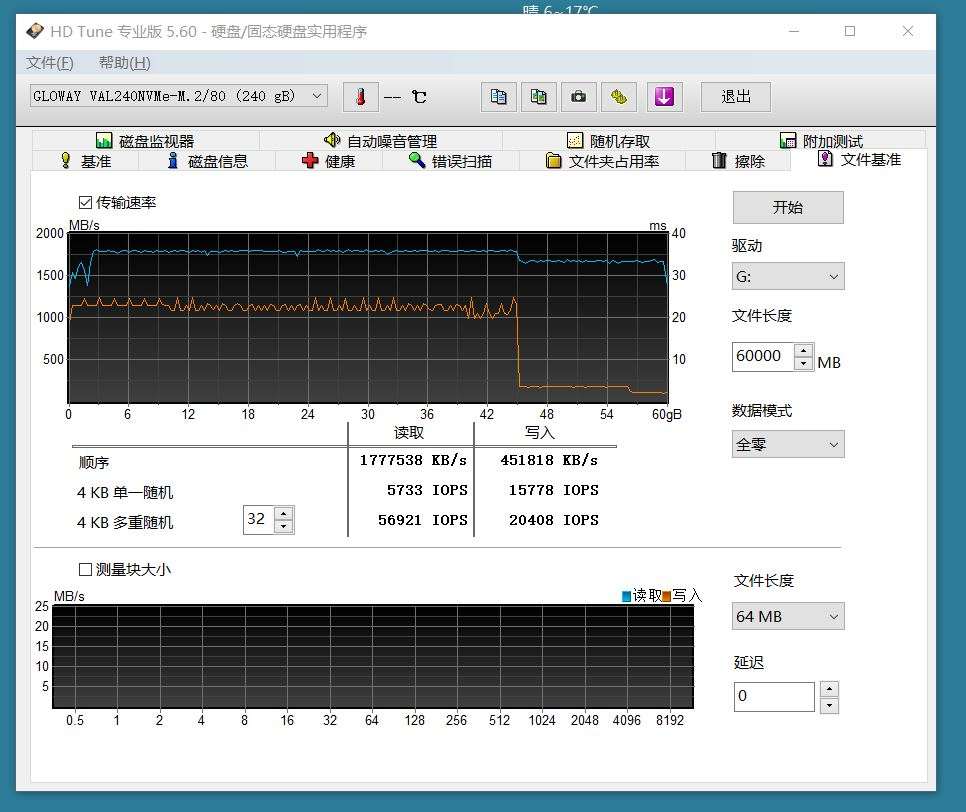966x812 pixels.
Task: Expand the 64 MB file length dropdown
Action: coord(788,616)
